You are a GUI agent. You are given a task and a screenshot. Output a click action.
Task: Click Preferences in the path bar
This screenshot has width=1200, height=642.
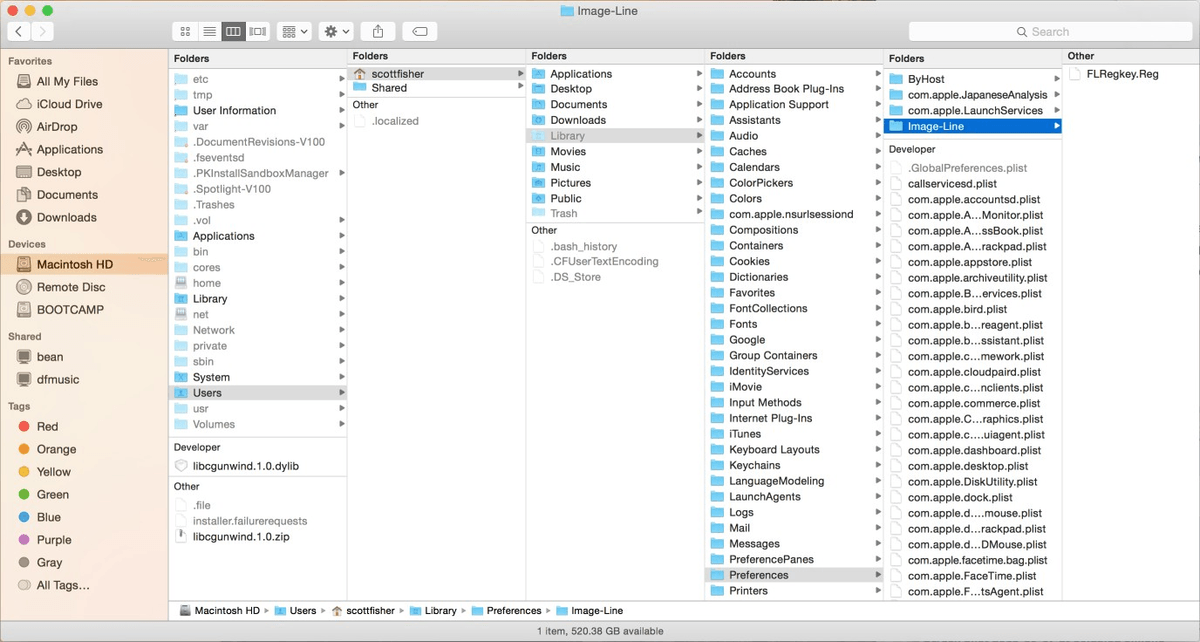pos(505,611)
